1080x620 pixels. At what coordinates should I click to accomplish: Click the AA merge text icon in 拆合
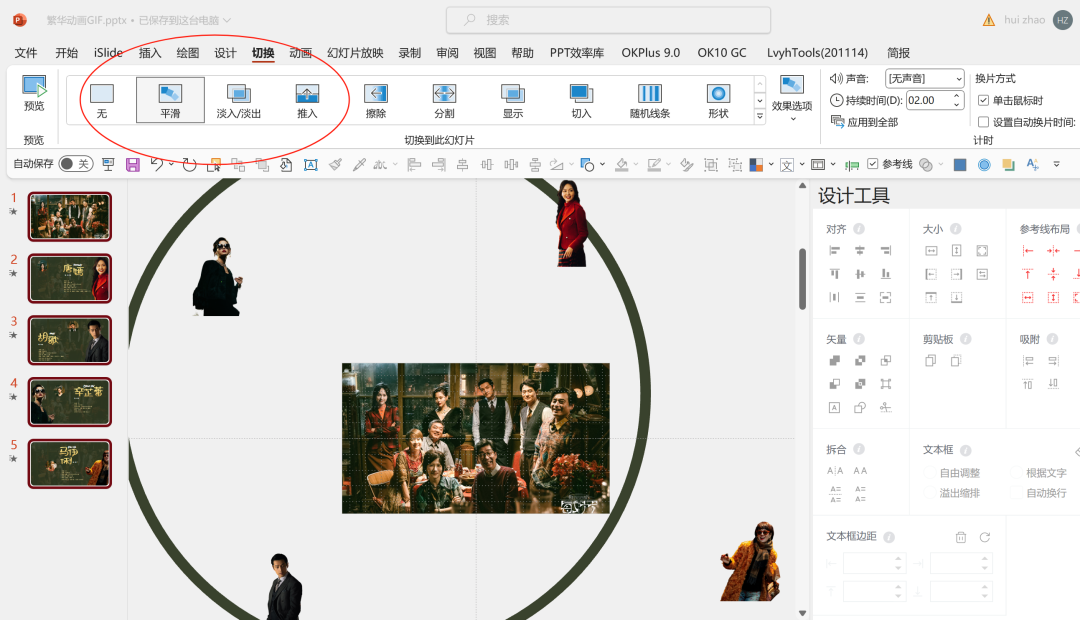860,471
